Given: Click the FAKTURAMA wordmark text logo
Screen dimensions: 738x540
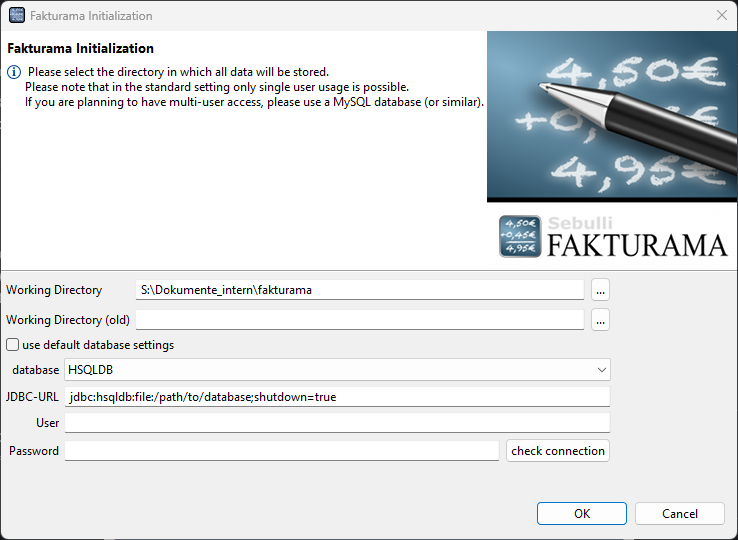Looking at the screenshot, I should (637, 245).
